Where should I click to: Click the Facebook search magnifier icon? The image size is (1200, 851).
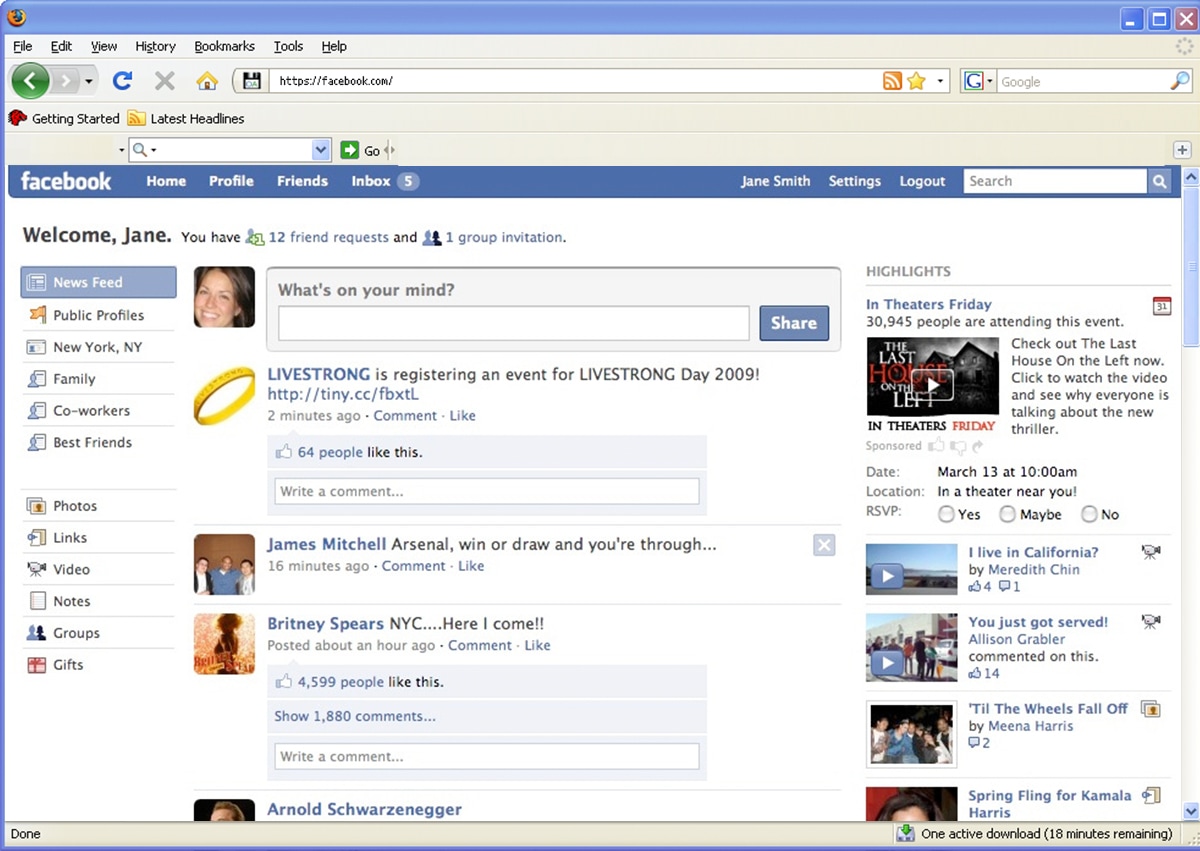(x=1159, y=181)
